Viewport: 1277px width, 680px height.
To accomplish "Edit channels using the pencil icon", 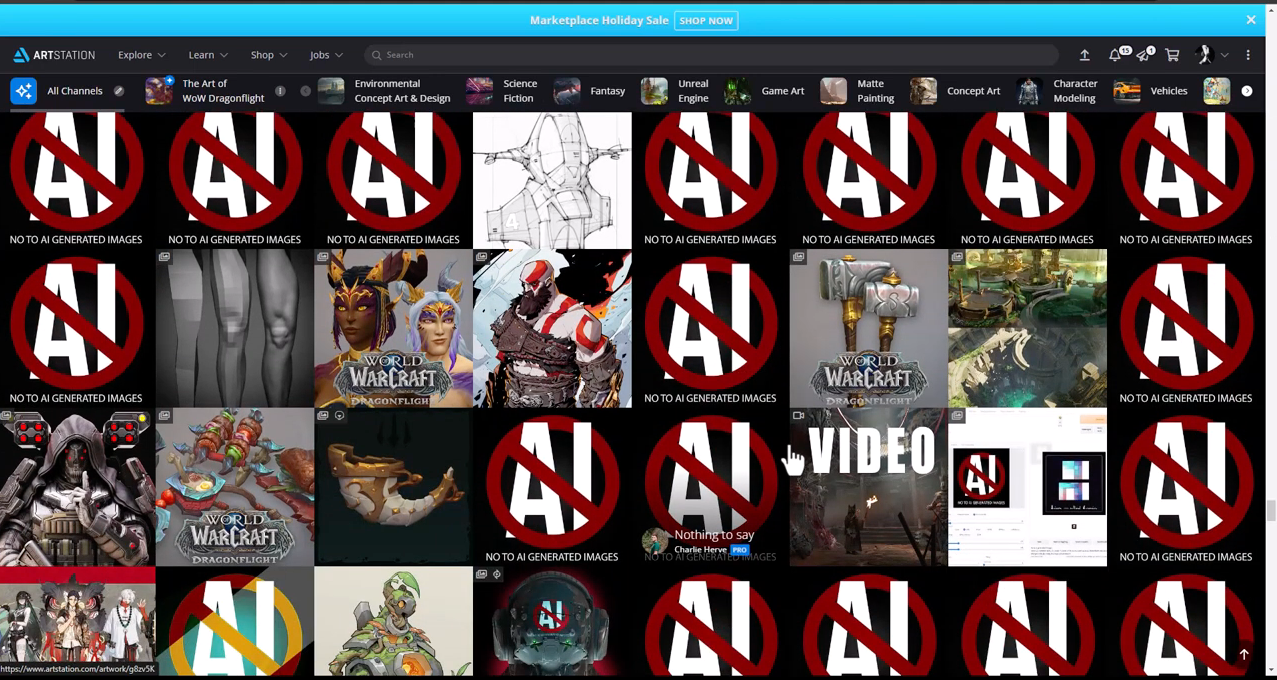I will coord(119,91).
